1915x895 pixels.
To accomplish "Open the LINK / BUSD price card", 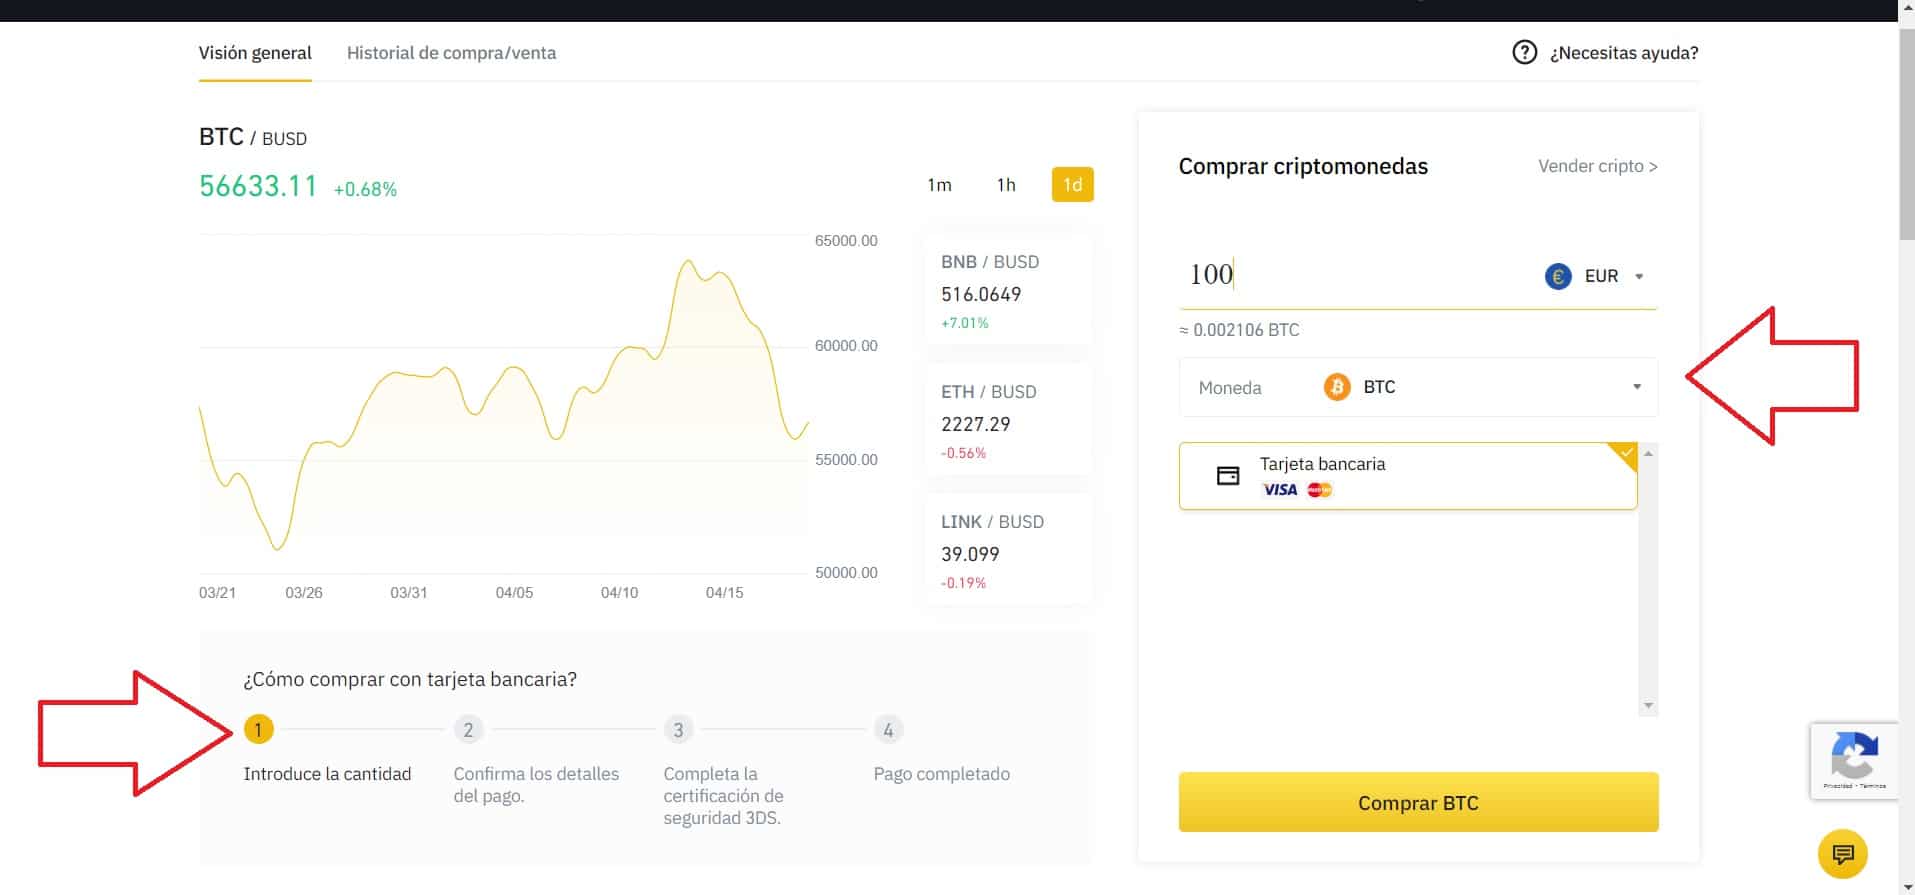I will [1009, 551].
